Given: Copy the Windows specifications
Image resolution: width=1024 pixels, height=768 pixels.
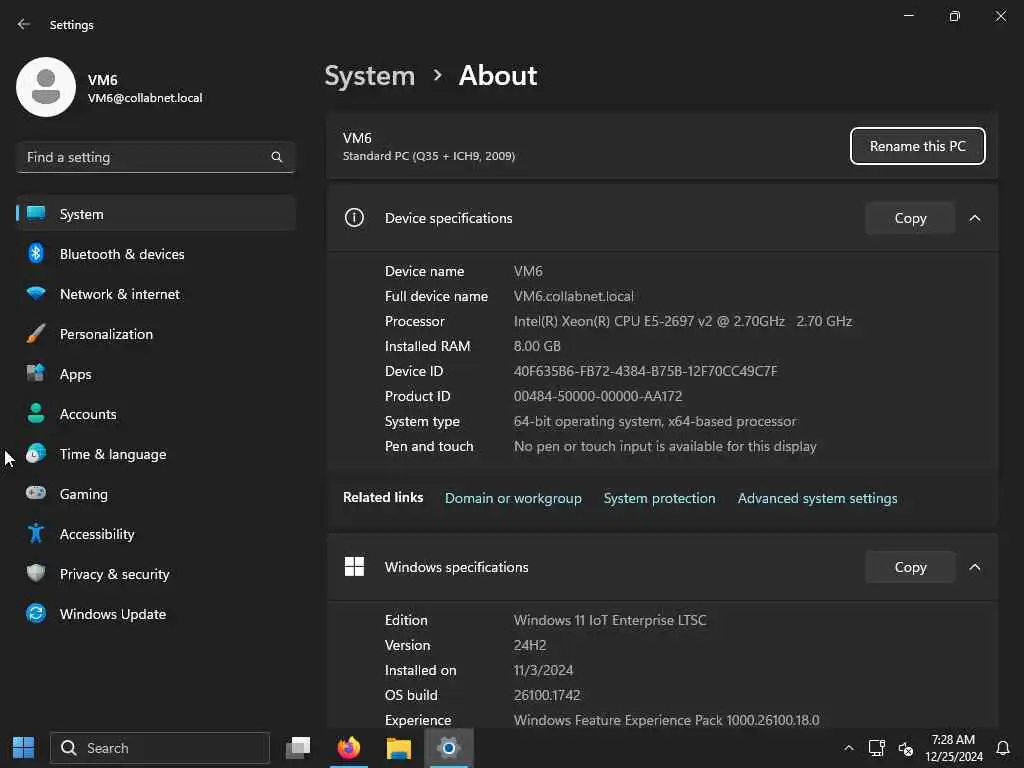Looking at the screenshot, I should 910,567.
